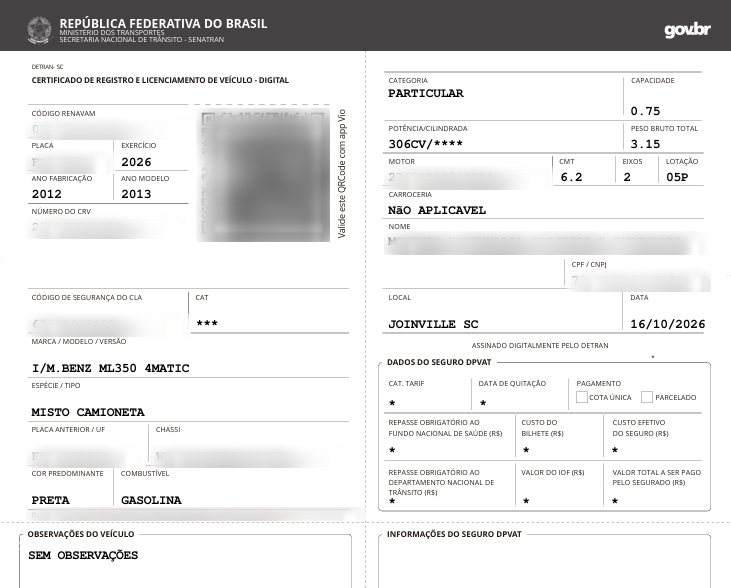Click the data value 16/10/2026
The image size is (731, 588).
[668, 324]
